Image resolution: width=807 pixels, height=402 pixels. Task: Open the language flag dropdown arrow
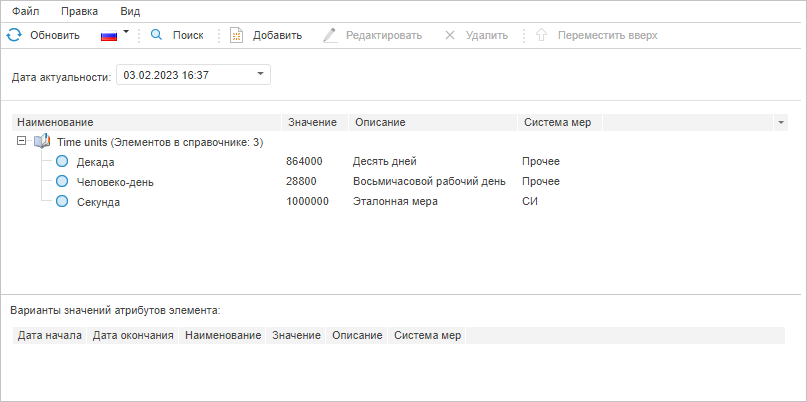pos(127,32)
